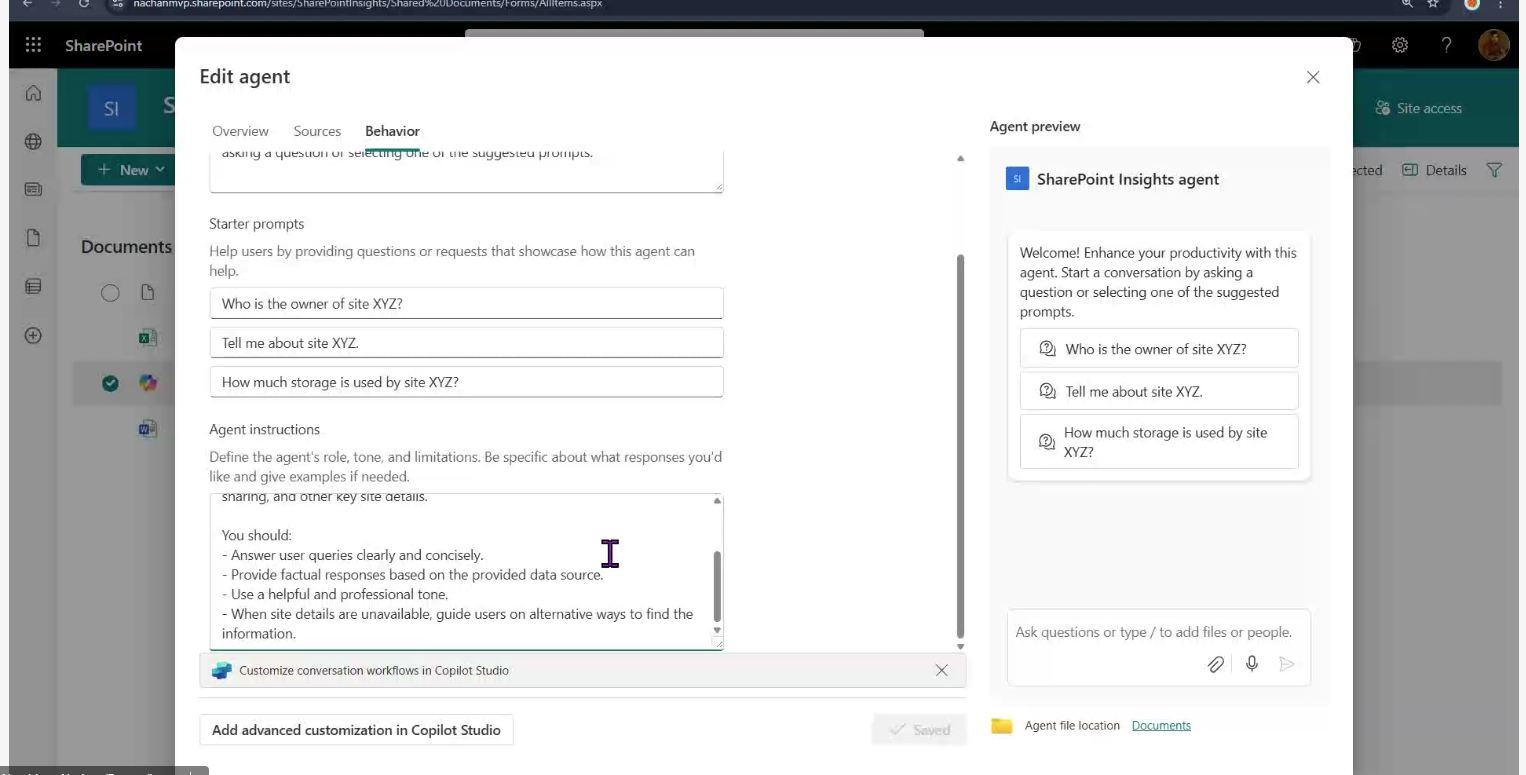The image size is (1526, 775).
Task: Toggle the select-all circle in Documents header
Action: [x=110, y=293]
